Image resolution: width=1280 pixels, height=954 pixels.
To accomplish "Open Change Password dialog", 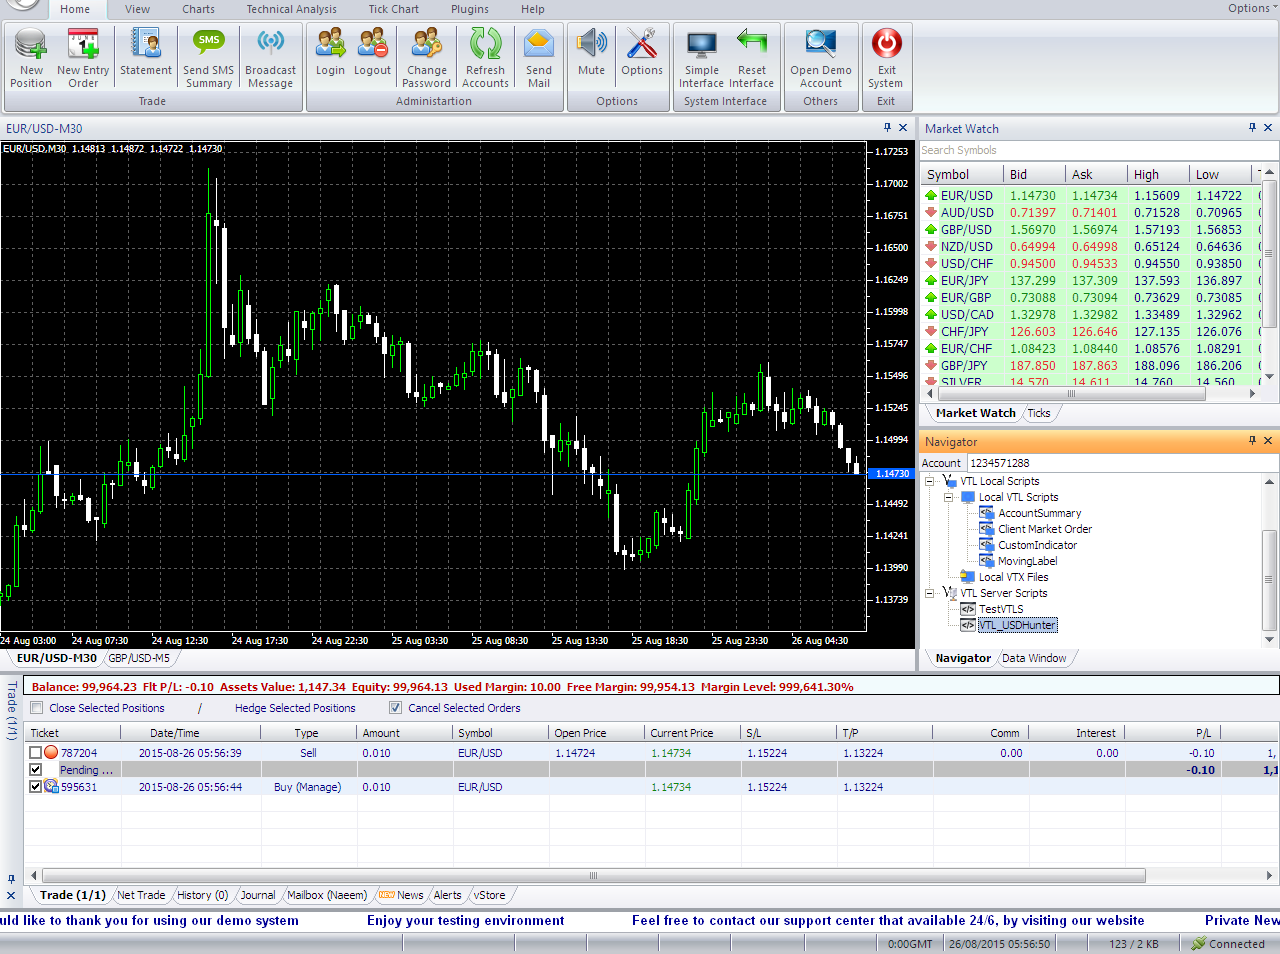I will pos(427,58).
